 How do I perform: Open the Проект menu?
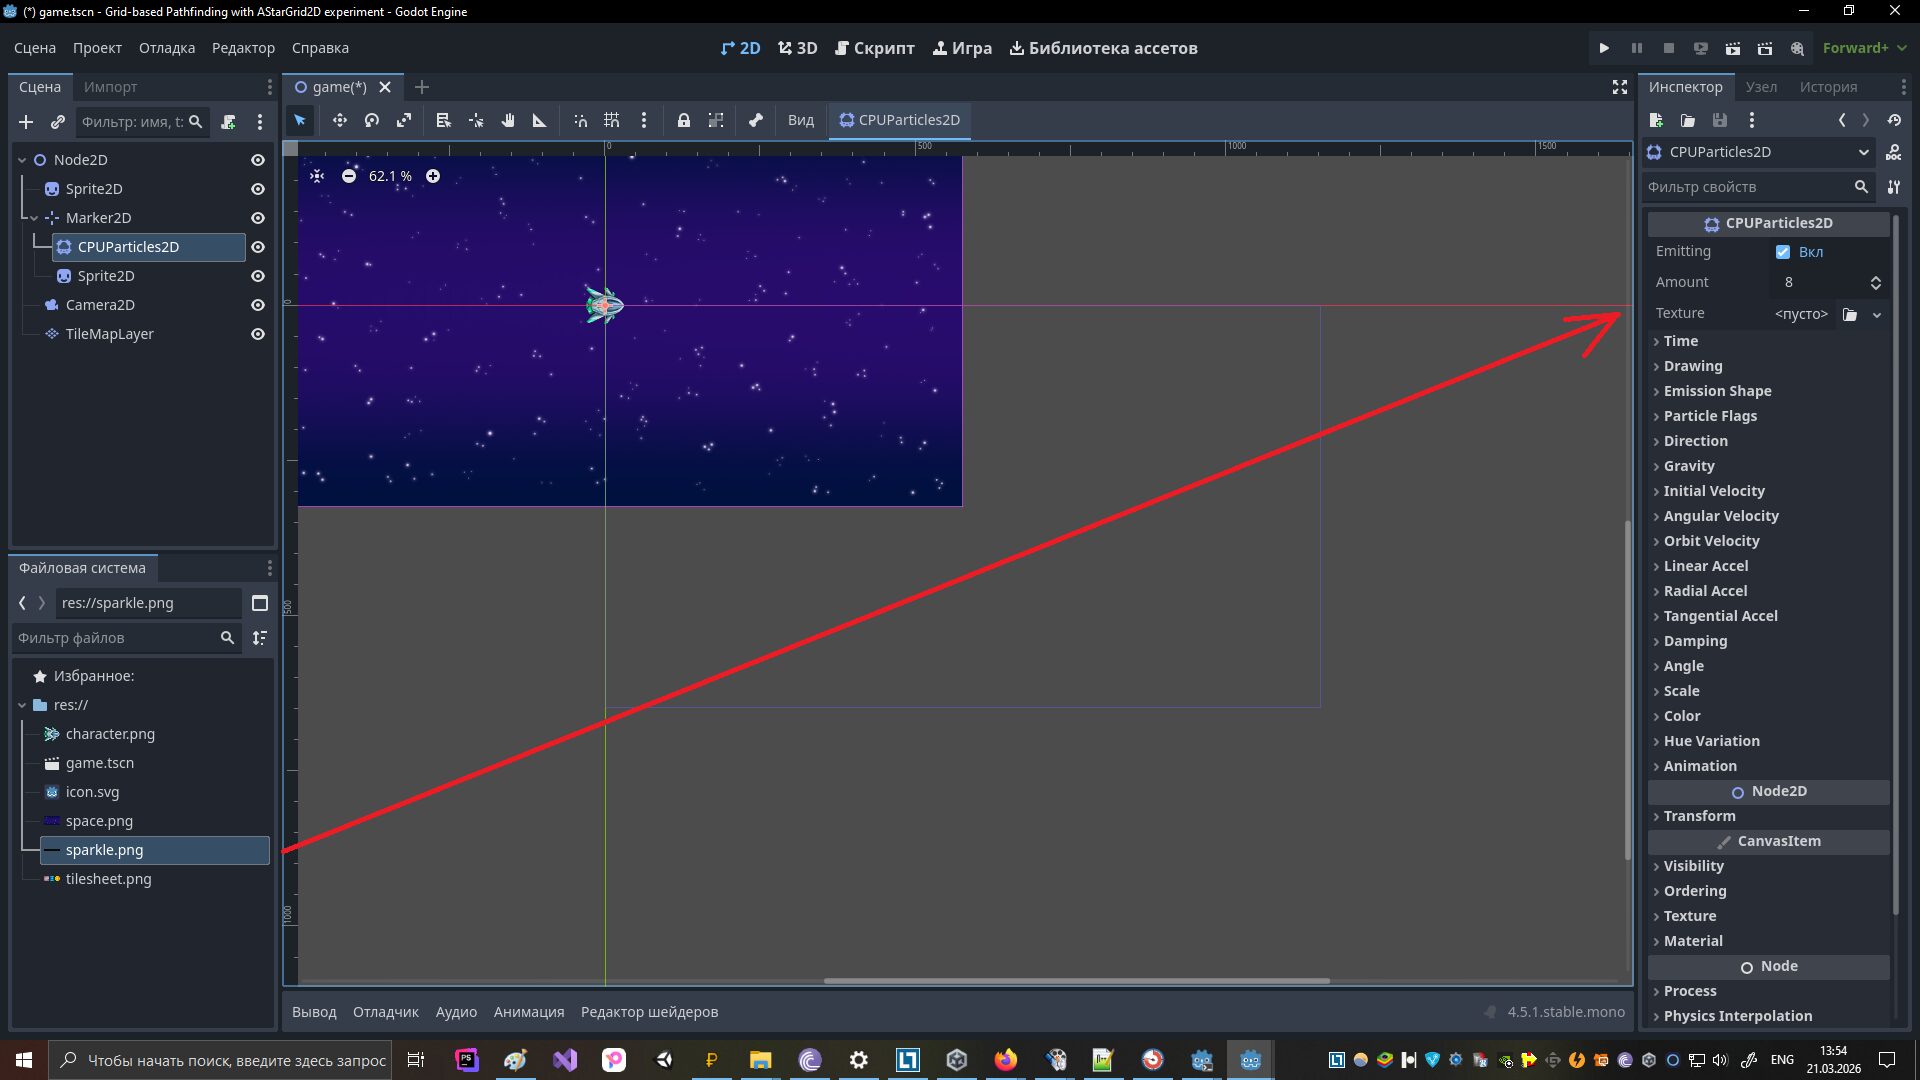[97, 48]
